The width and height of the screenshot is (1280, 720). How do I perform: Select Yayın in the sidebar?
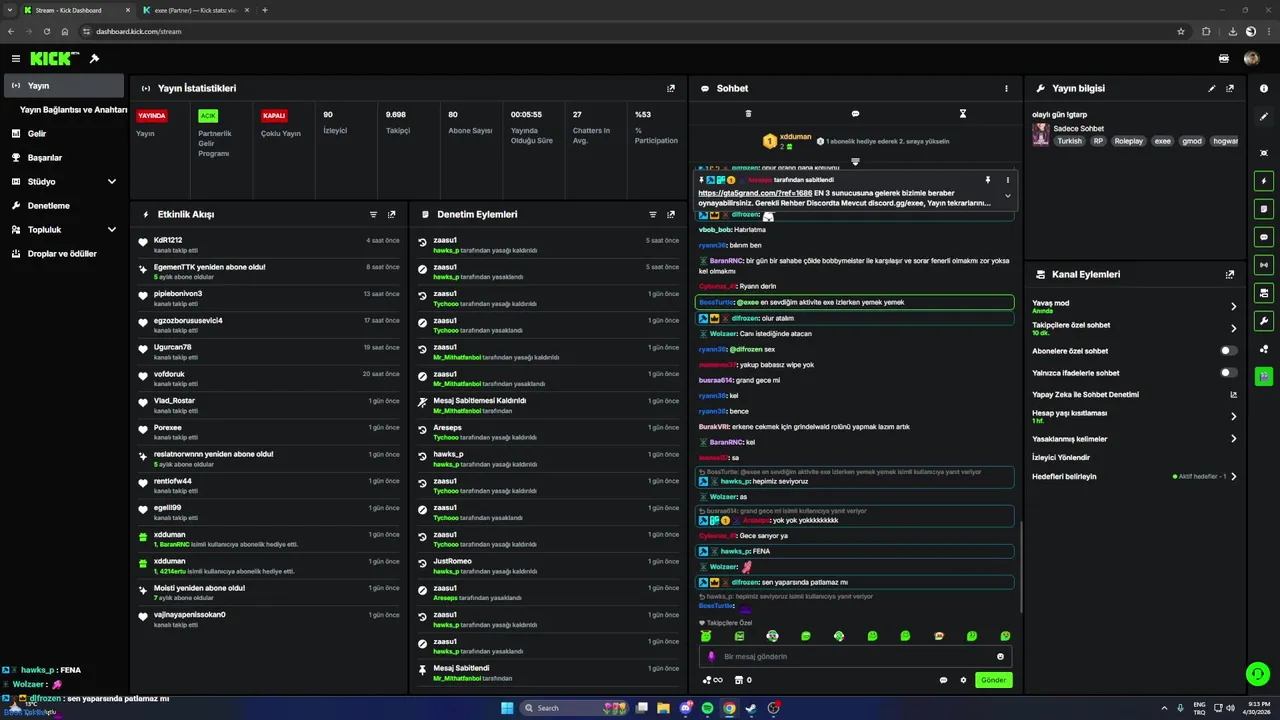pos(64,86)
